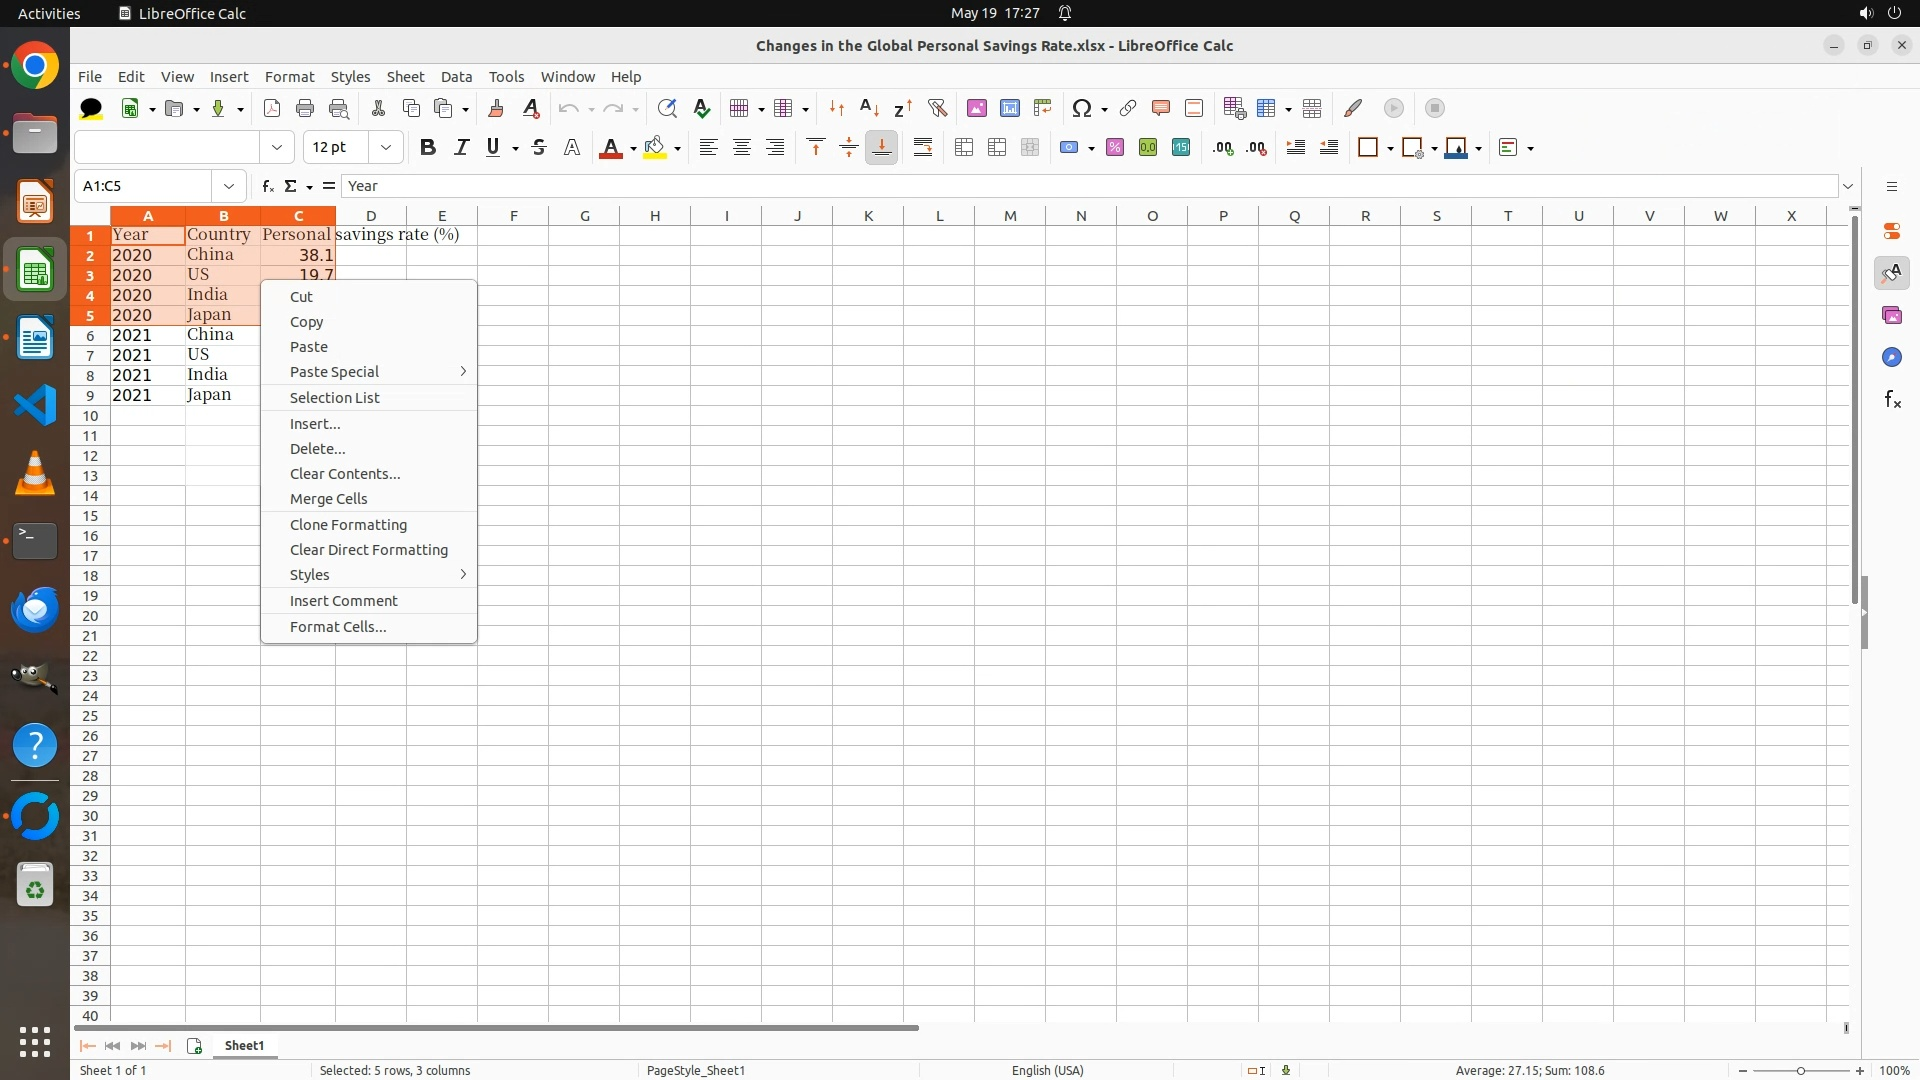Open the Function Wizard beside formula bar

point(267,186)
